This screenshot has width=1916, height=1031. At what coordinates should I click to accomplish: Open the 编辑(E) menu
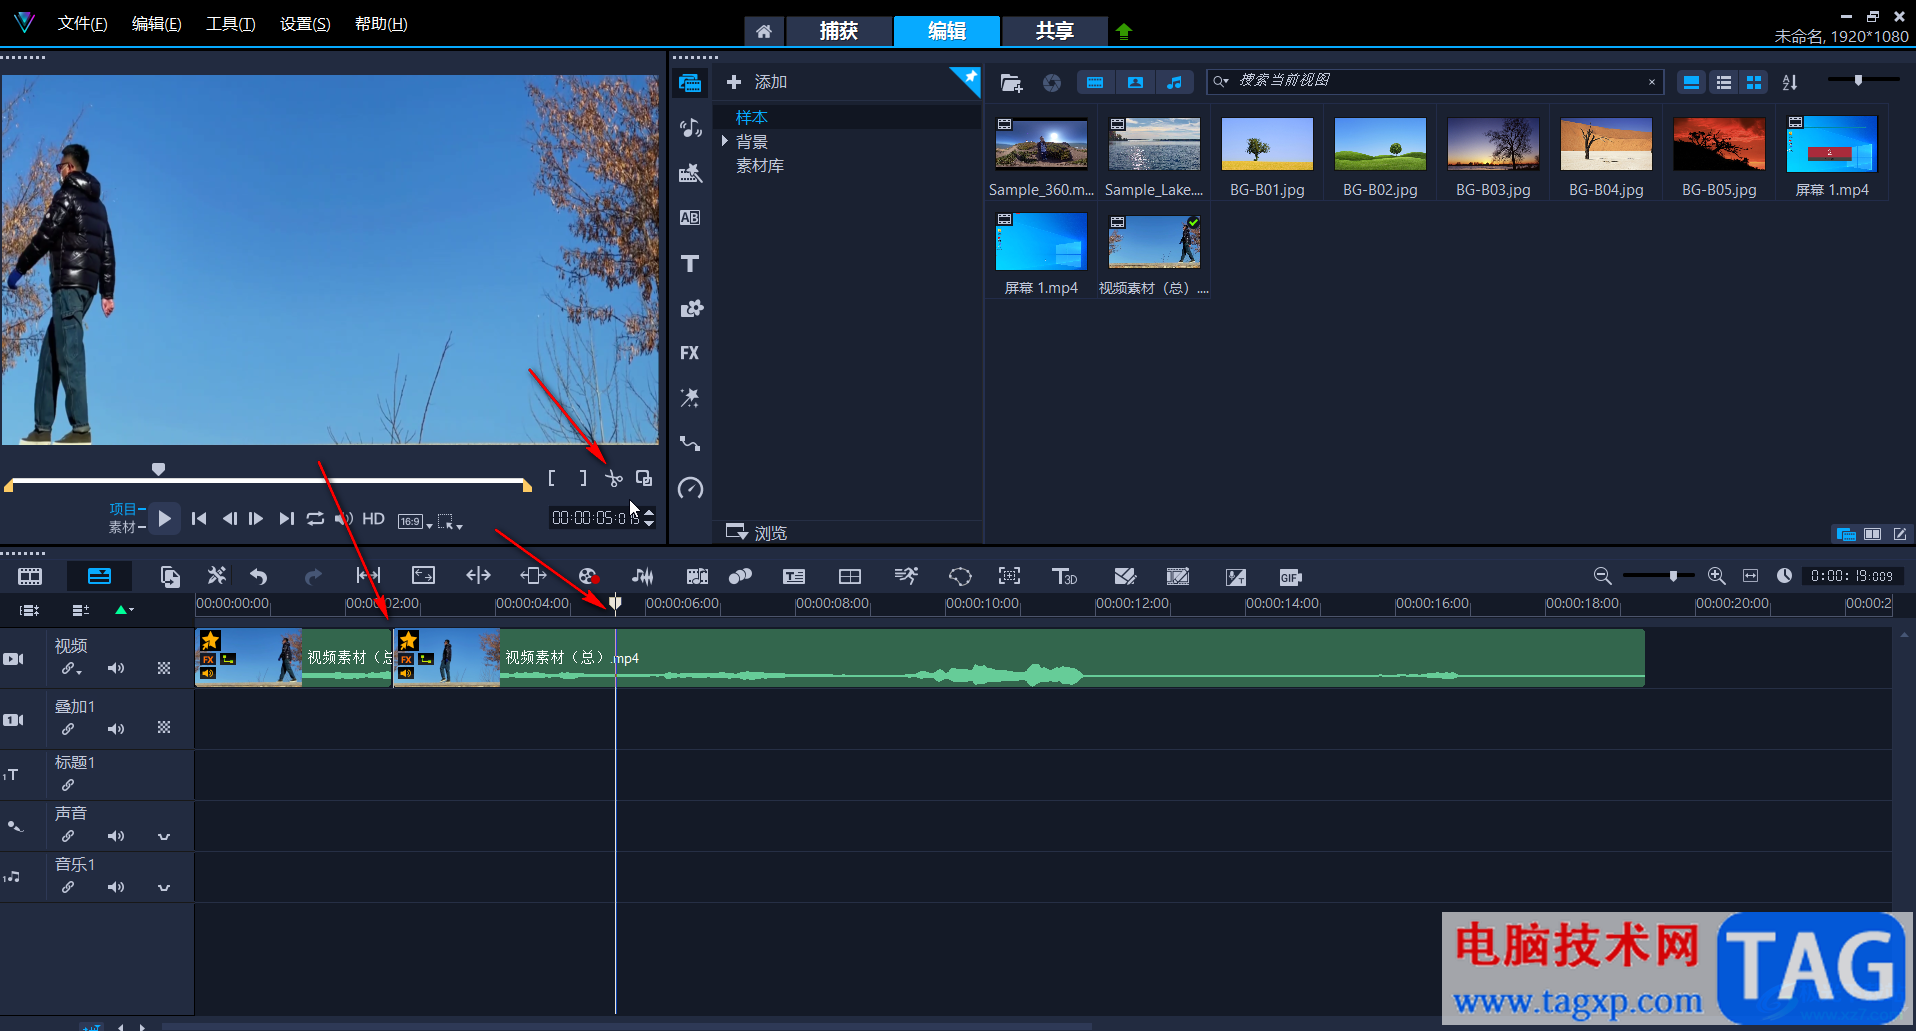pyautogui.click(x=156, y=24)
